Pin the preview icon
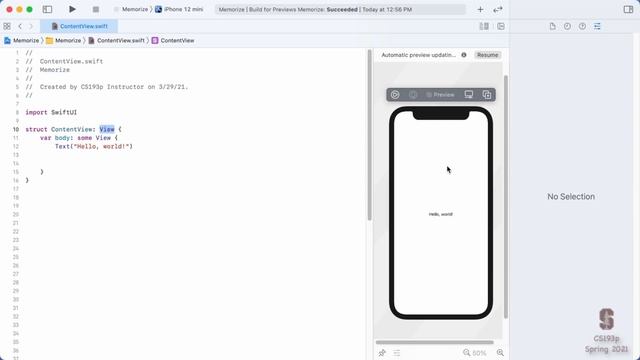 [x=382, y=353]
